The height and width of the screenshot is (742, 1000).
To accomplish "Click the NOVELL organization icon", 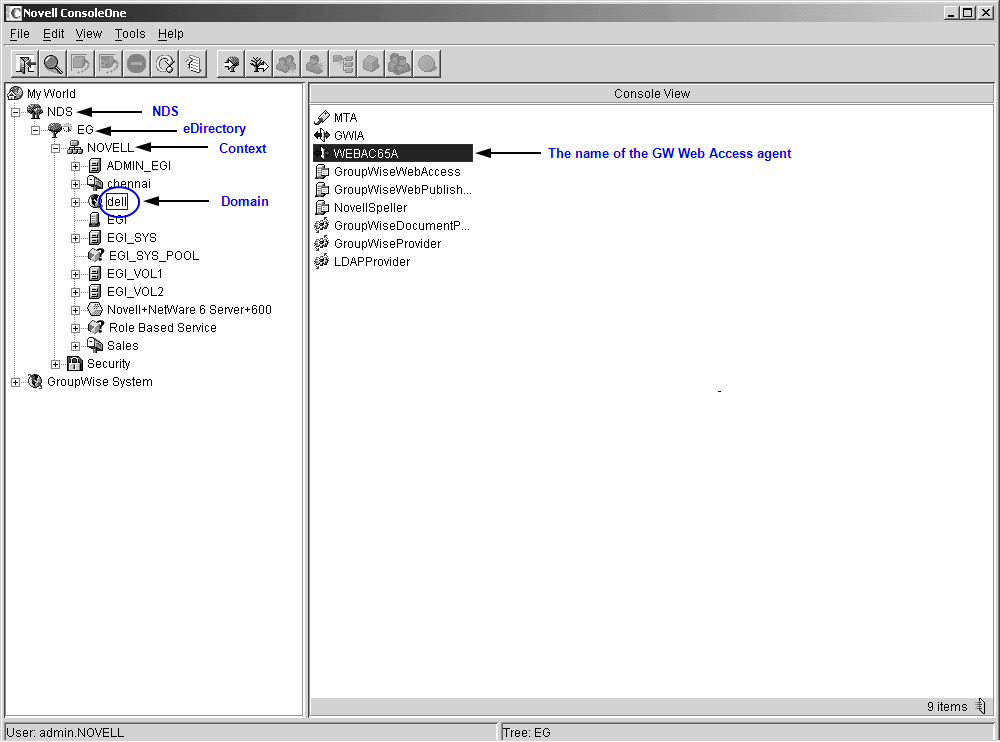I will pos(75,148).
